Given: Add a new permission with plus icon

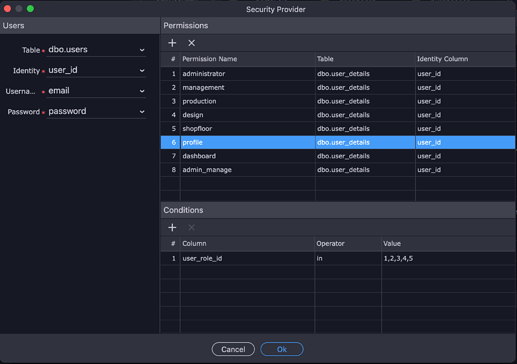Looking at the screenshot, I should (x=172, y=43).
